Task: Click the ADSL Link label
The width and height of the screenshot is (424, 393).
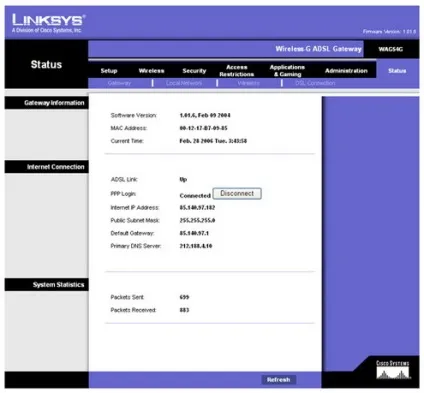Action: (124, 179)
